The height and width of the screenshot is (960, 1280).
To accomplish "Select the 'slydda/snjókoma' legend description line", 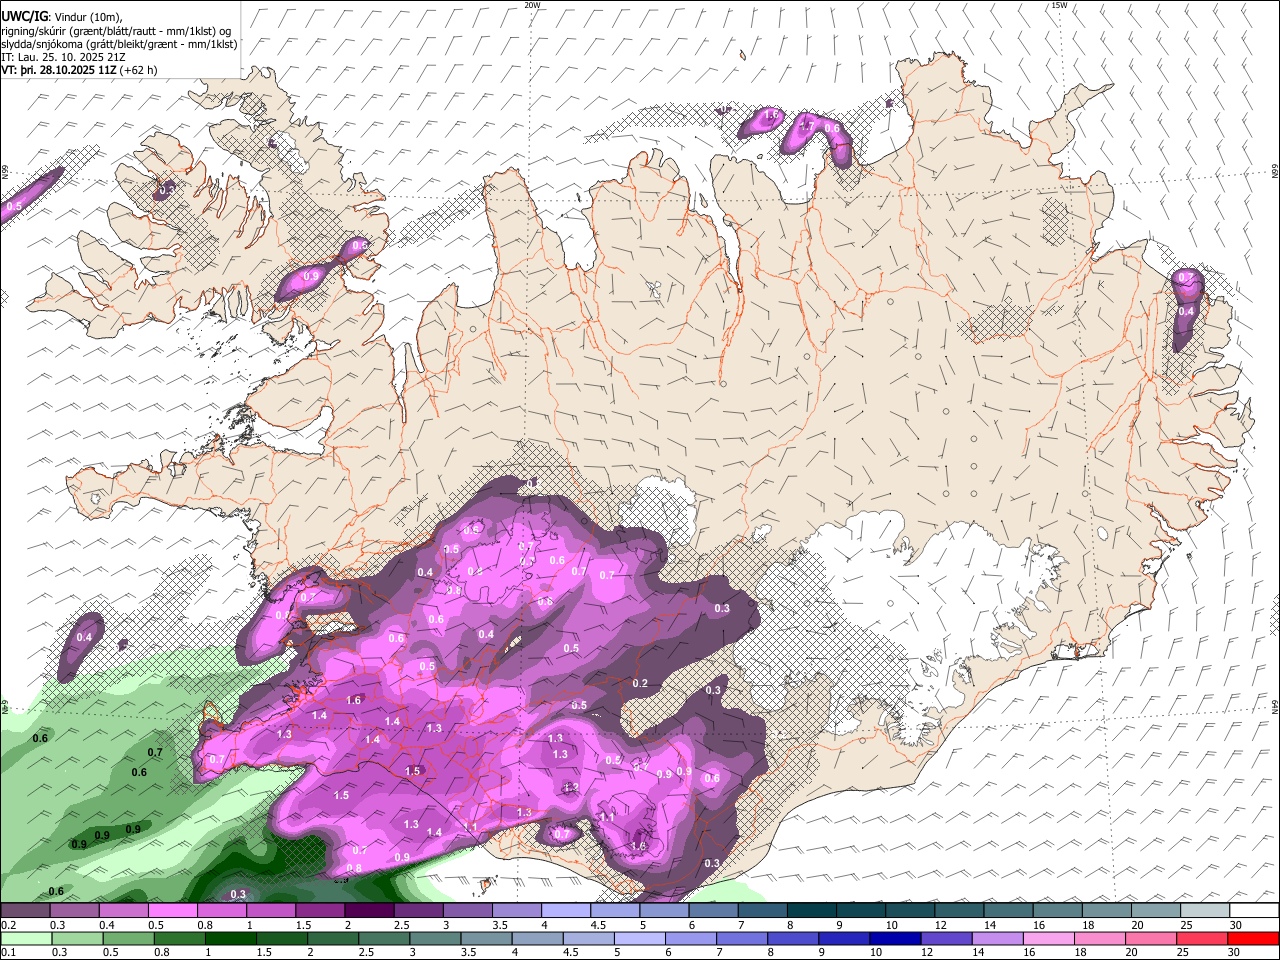I will coord(119,44).
